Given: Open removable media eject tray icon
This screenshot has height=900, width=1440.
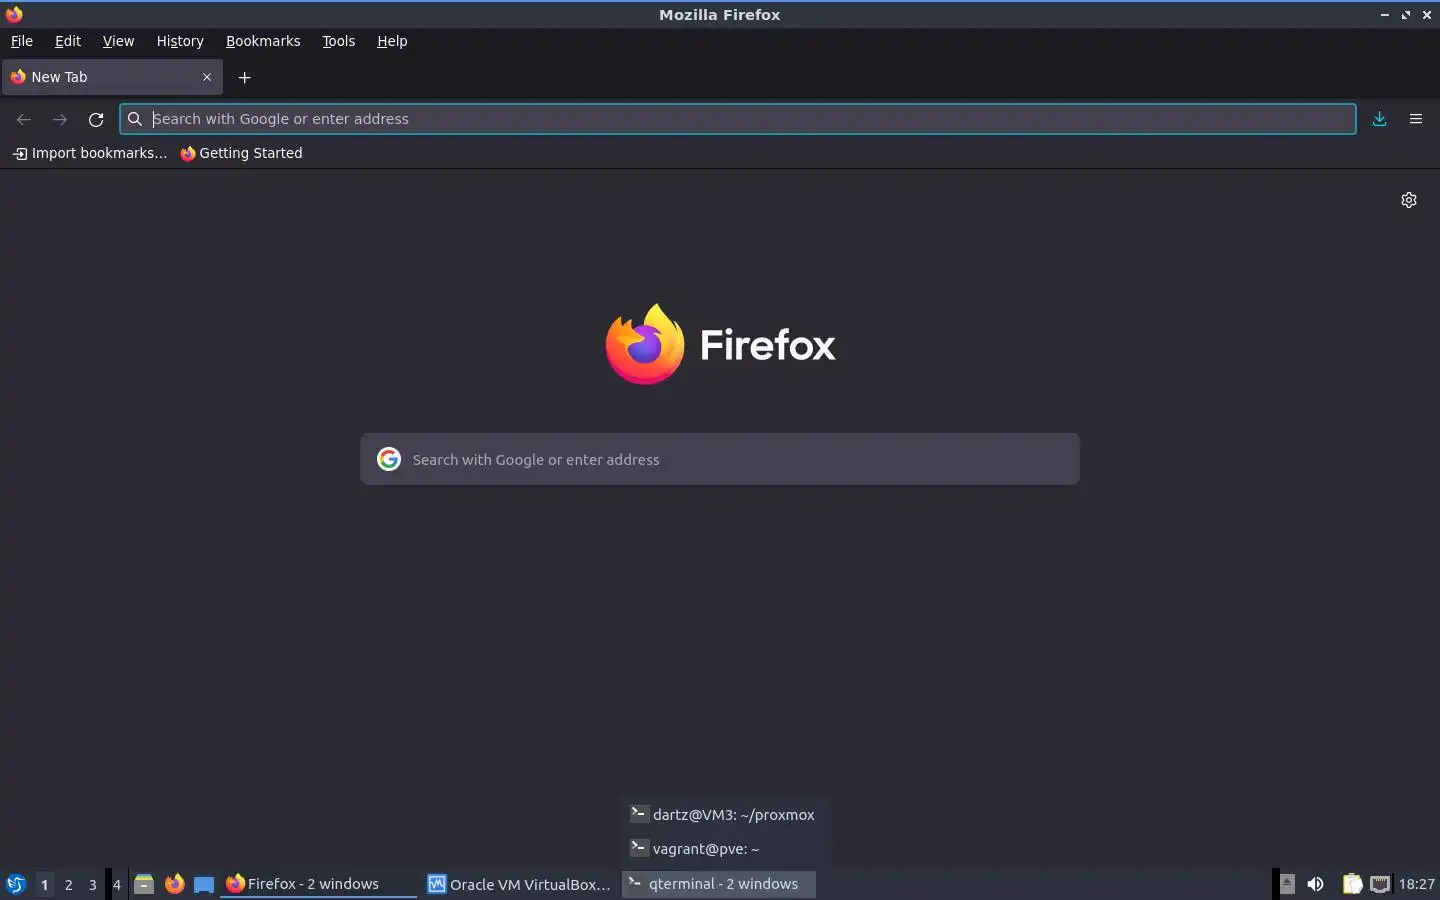Looking at the screenshot, I should [1287, 884].
